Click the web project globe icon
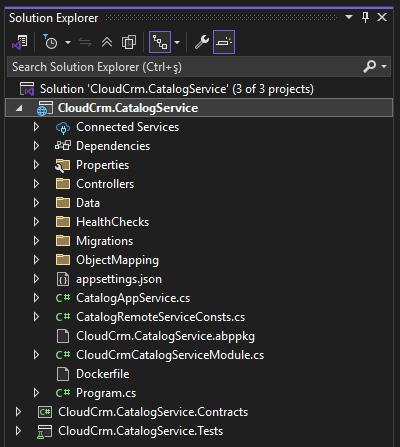400x447 pixels. click(44, 108)
